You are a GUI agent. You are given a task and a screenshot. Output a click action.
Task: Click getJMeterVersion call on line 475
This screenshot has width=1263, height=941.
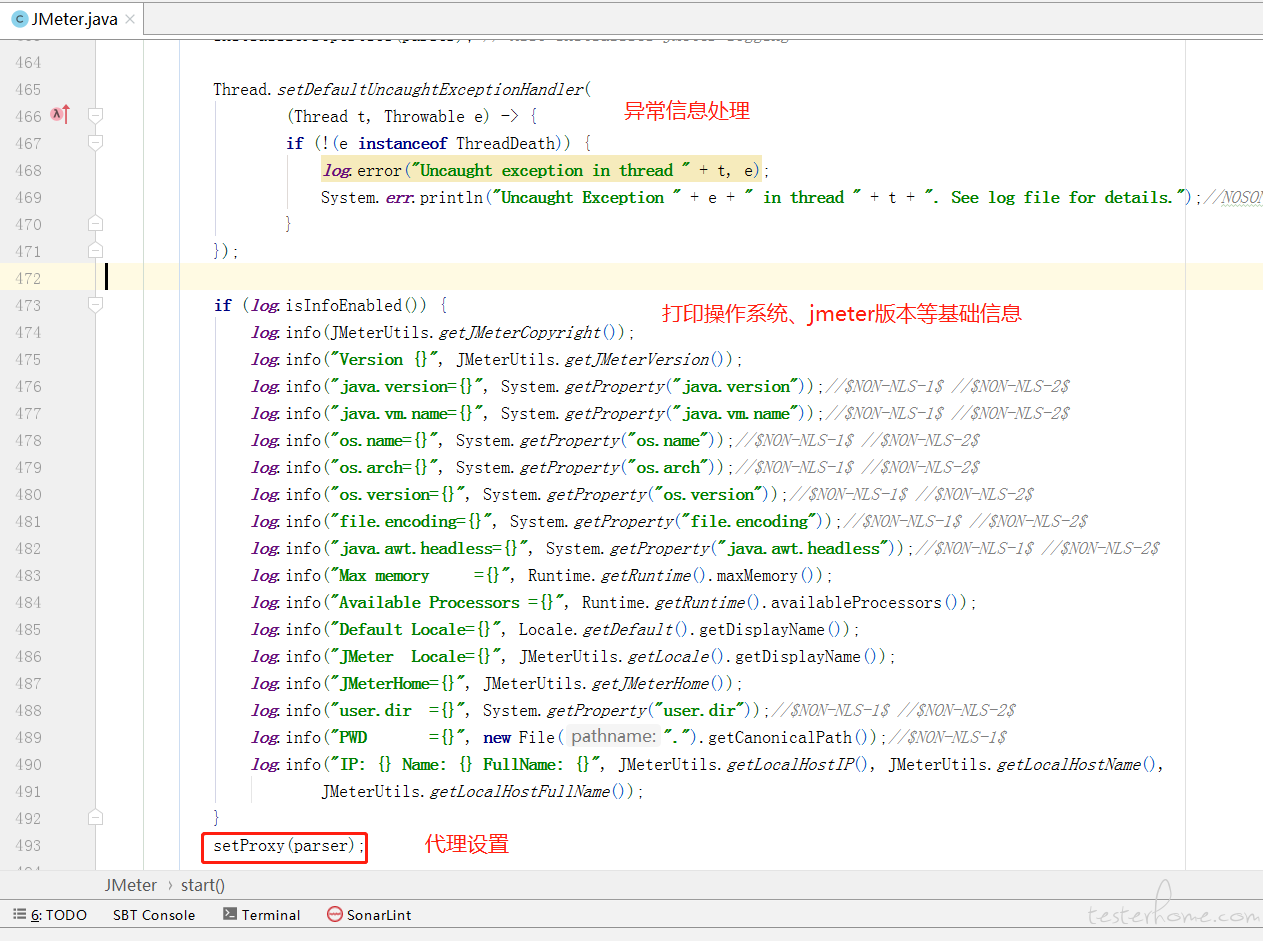(x=637, y=359)
